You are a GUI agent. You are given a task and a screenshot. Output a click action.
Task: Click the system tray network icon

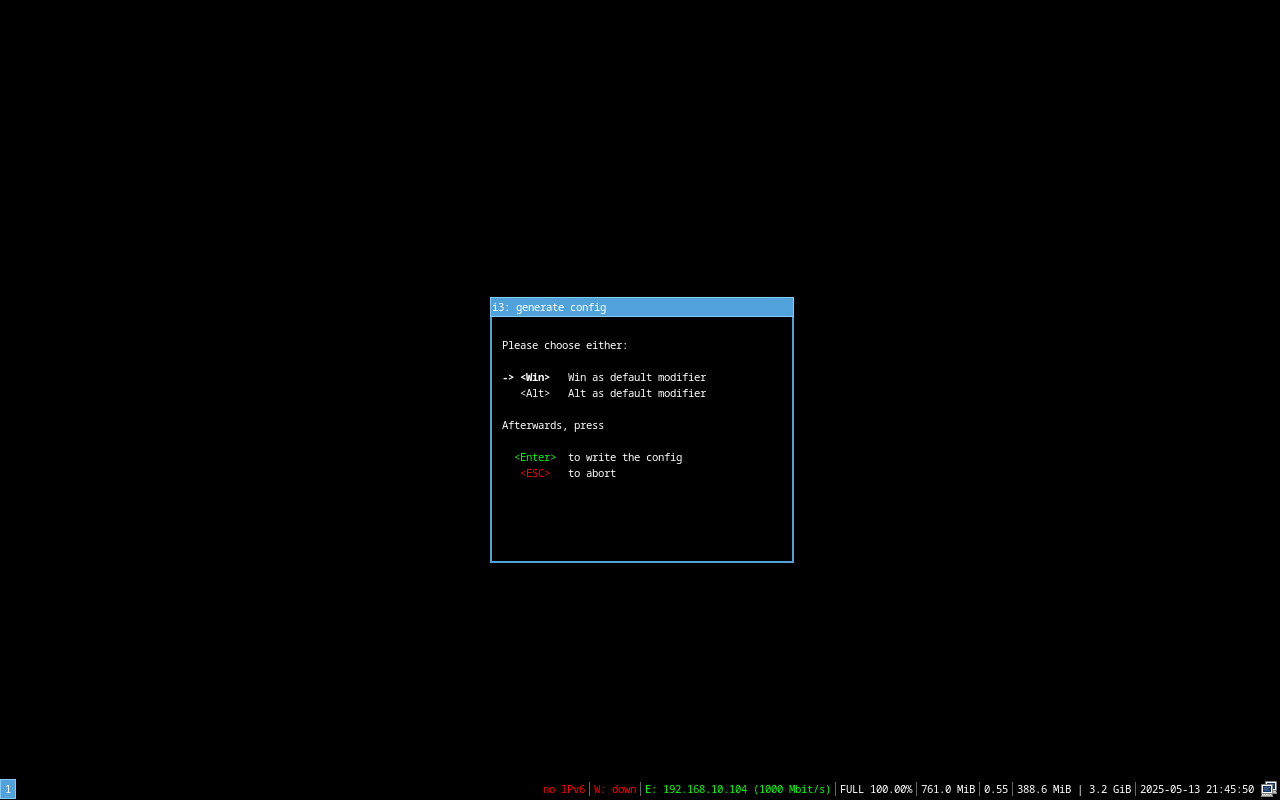coord(1269,789)
